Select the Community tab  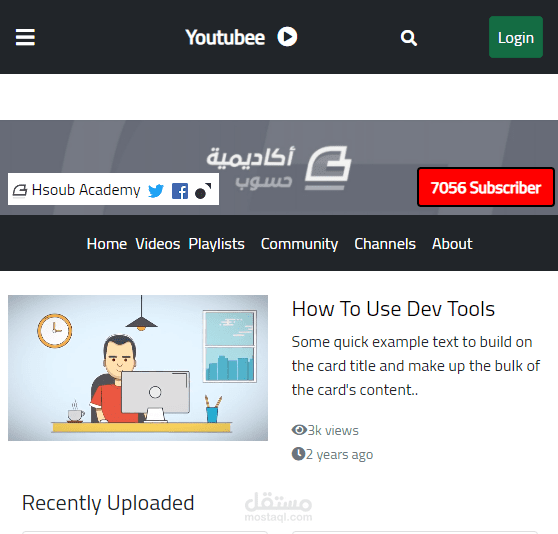pyautogui.click(x=299, y=244)
